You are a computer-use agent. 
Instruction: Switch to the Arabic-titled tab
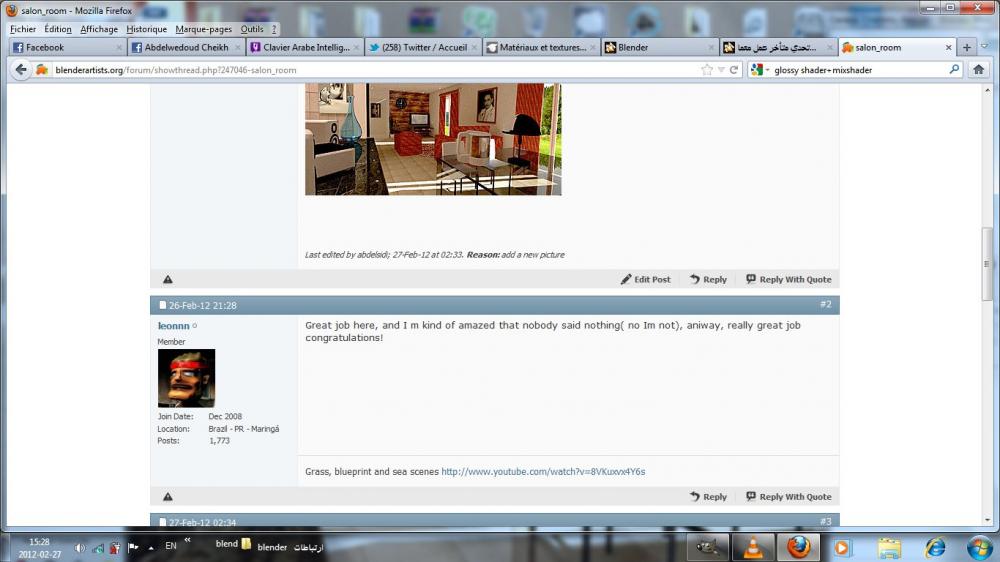pos(777,47)
